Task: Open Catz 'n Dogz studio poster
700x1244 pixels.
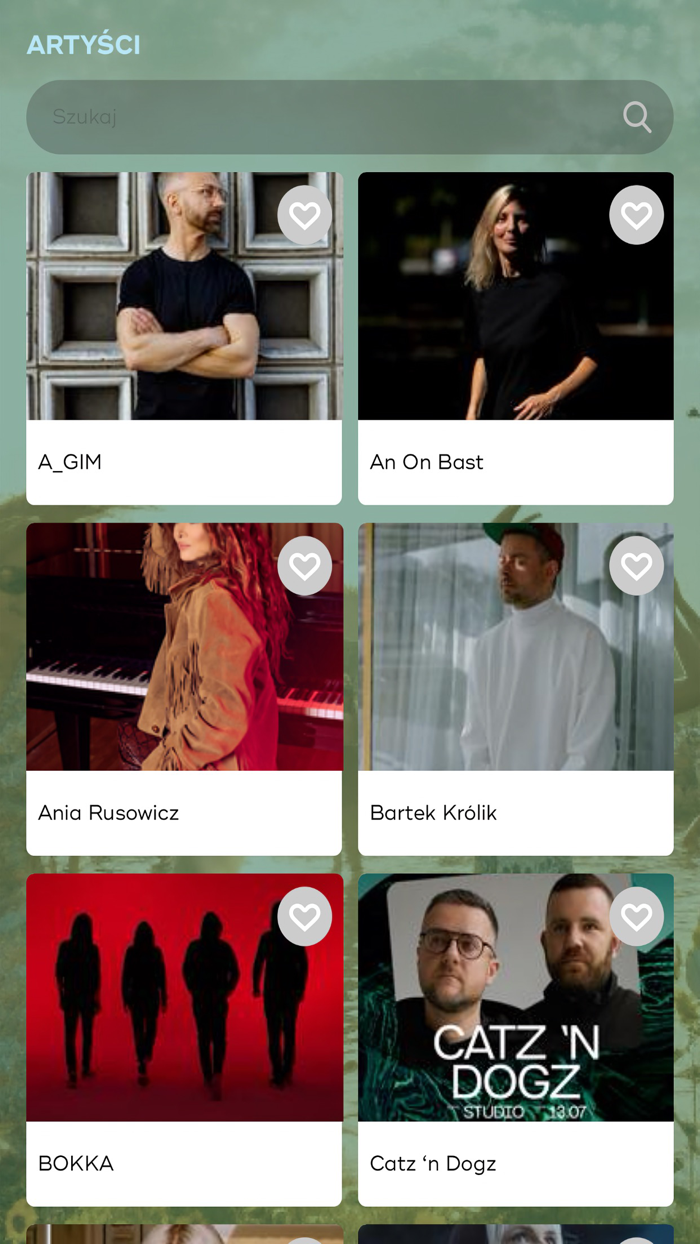Action: point(516,998)
